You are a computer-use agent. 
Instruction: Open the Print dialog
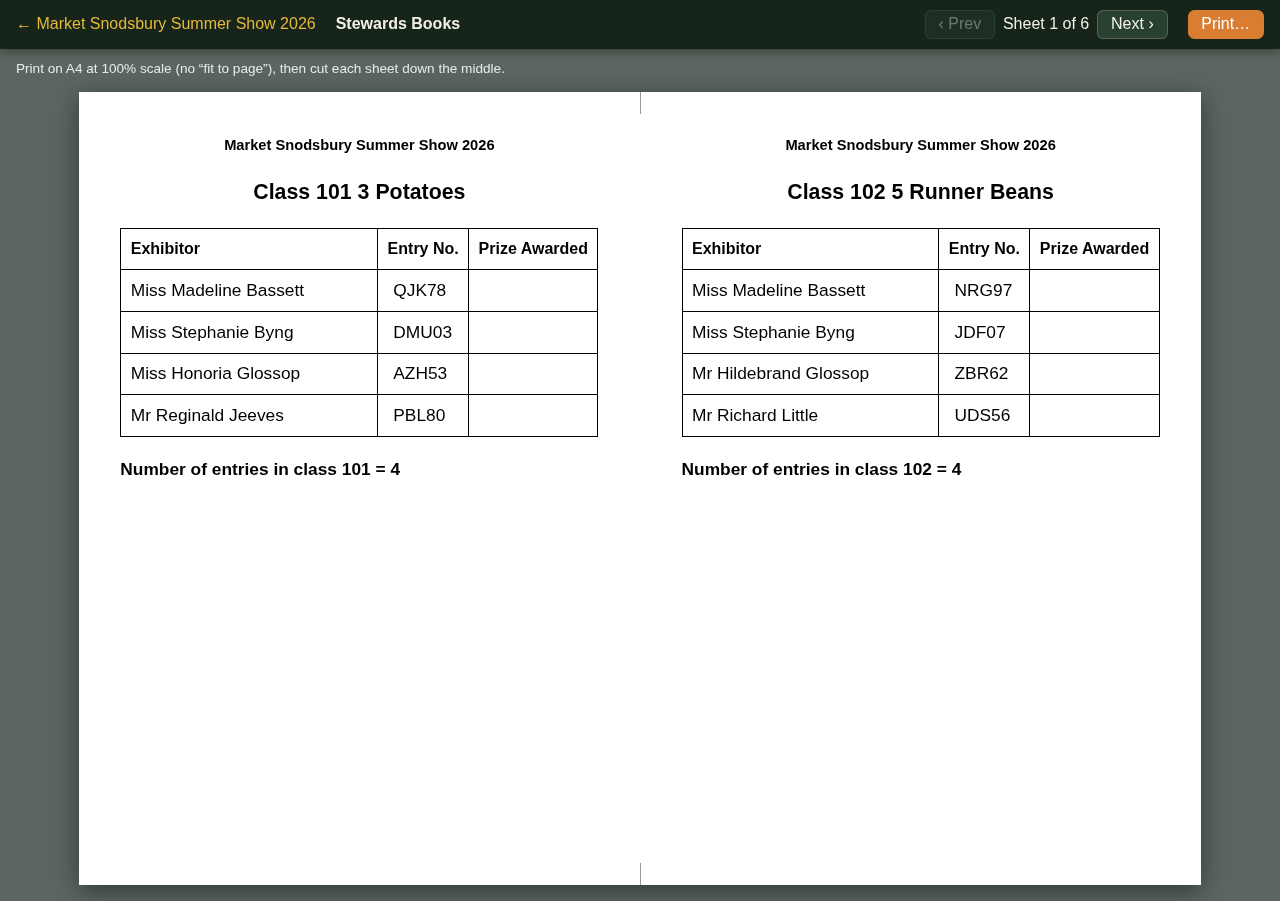point(1226,24)
